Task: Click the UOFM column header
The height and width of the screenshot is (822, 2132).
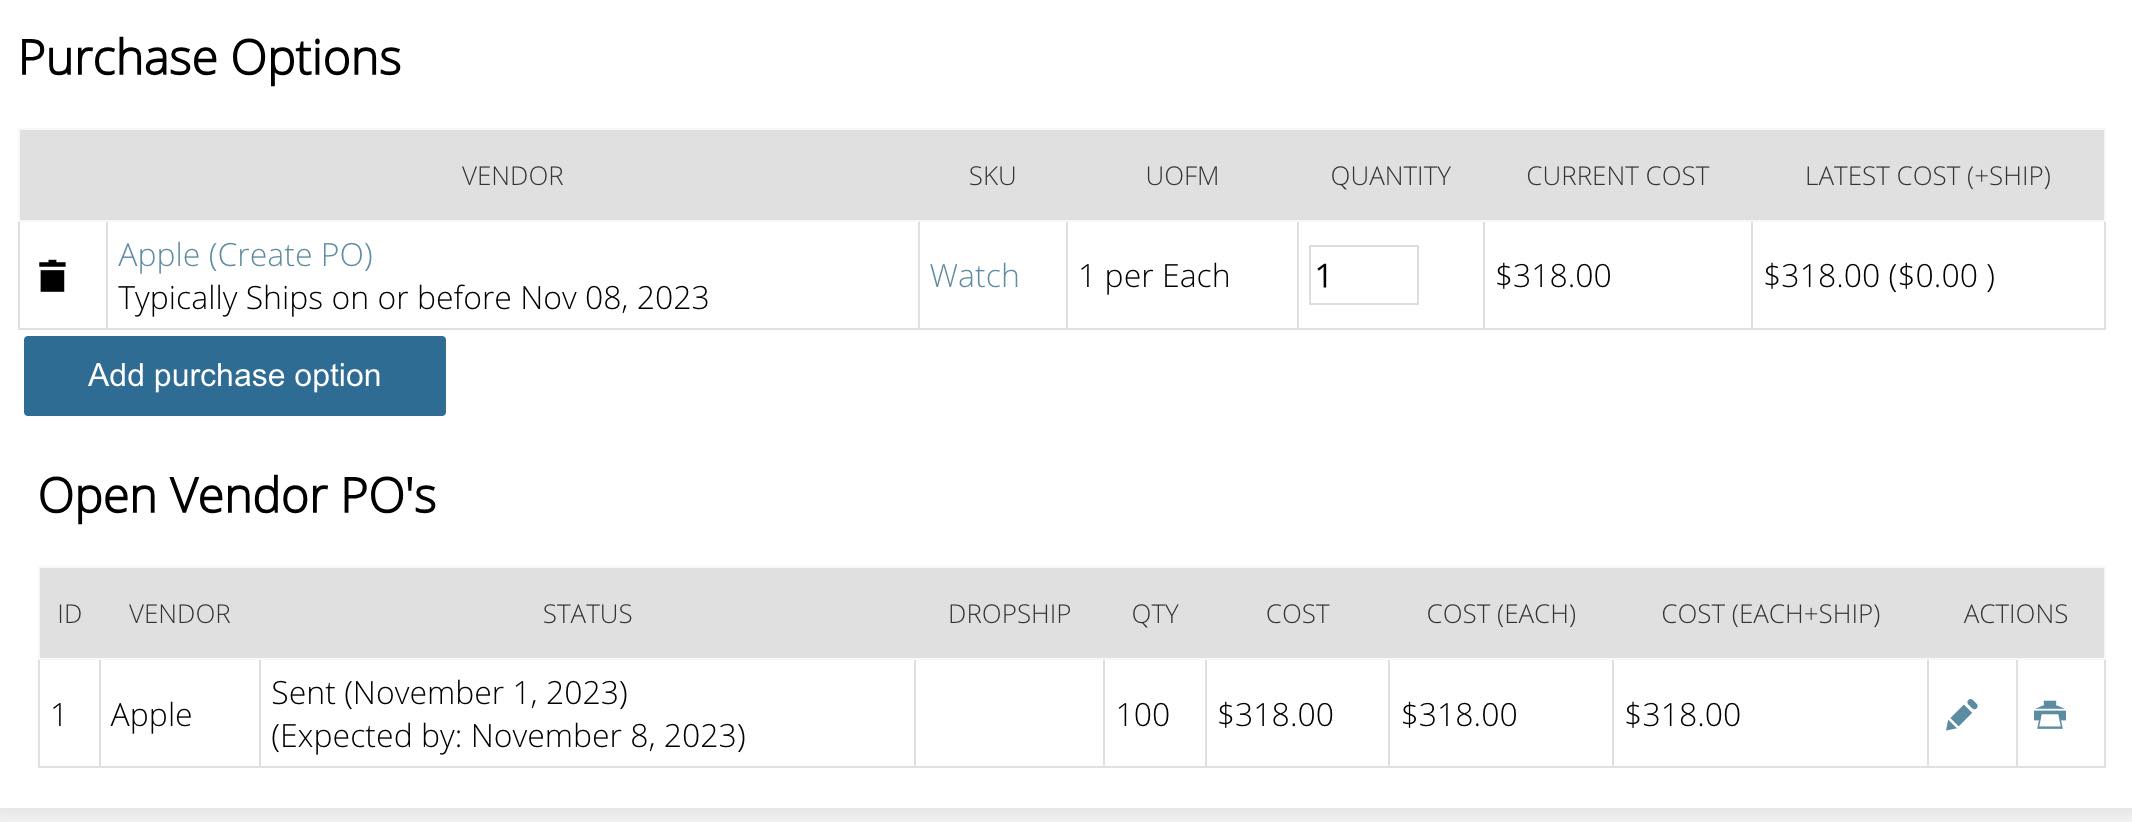Action: point(1182,176)
